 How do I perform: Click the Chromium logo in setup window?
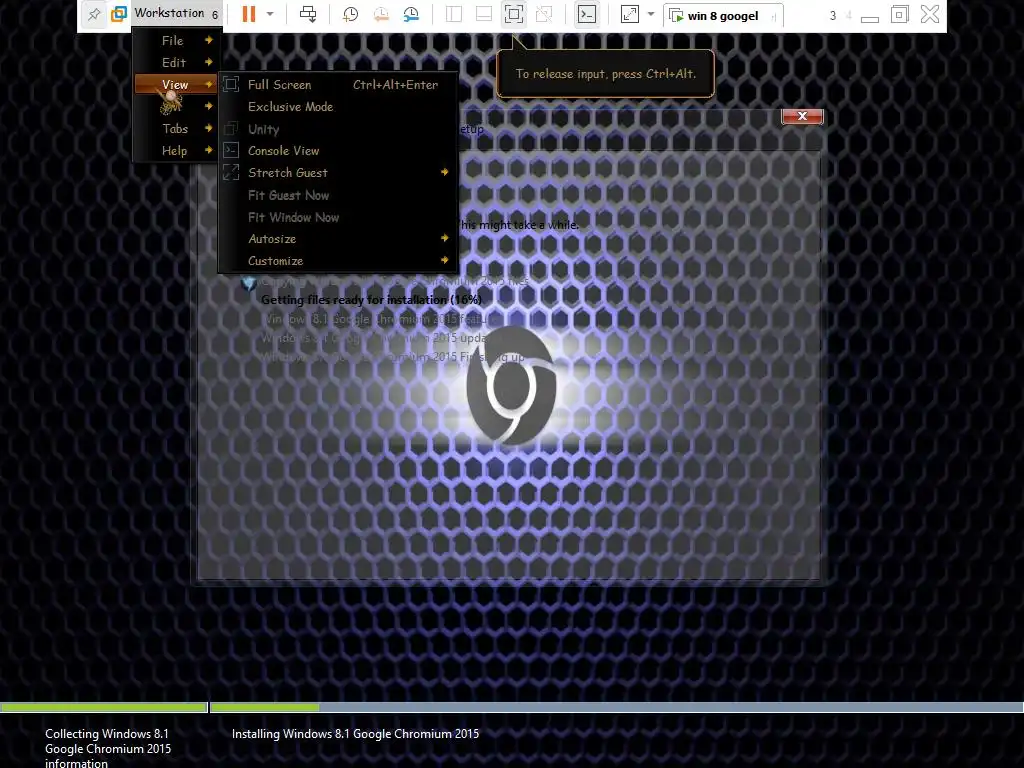(x=511, y=385)
